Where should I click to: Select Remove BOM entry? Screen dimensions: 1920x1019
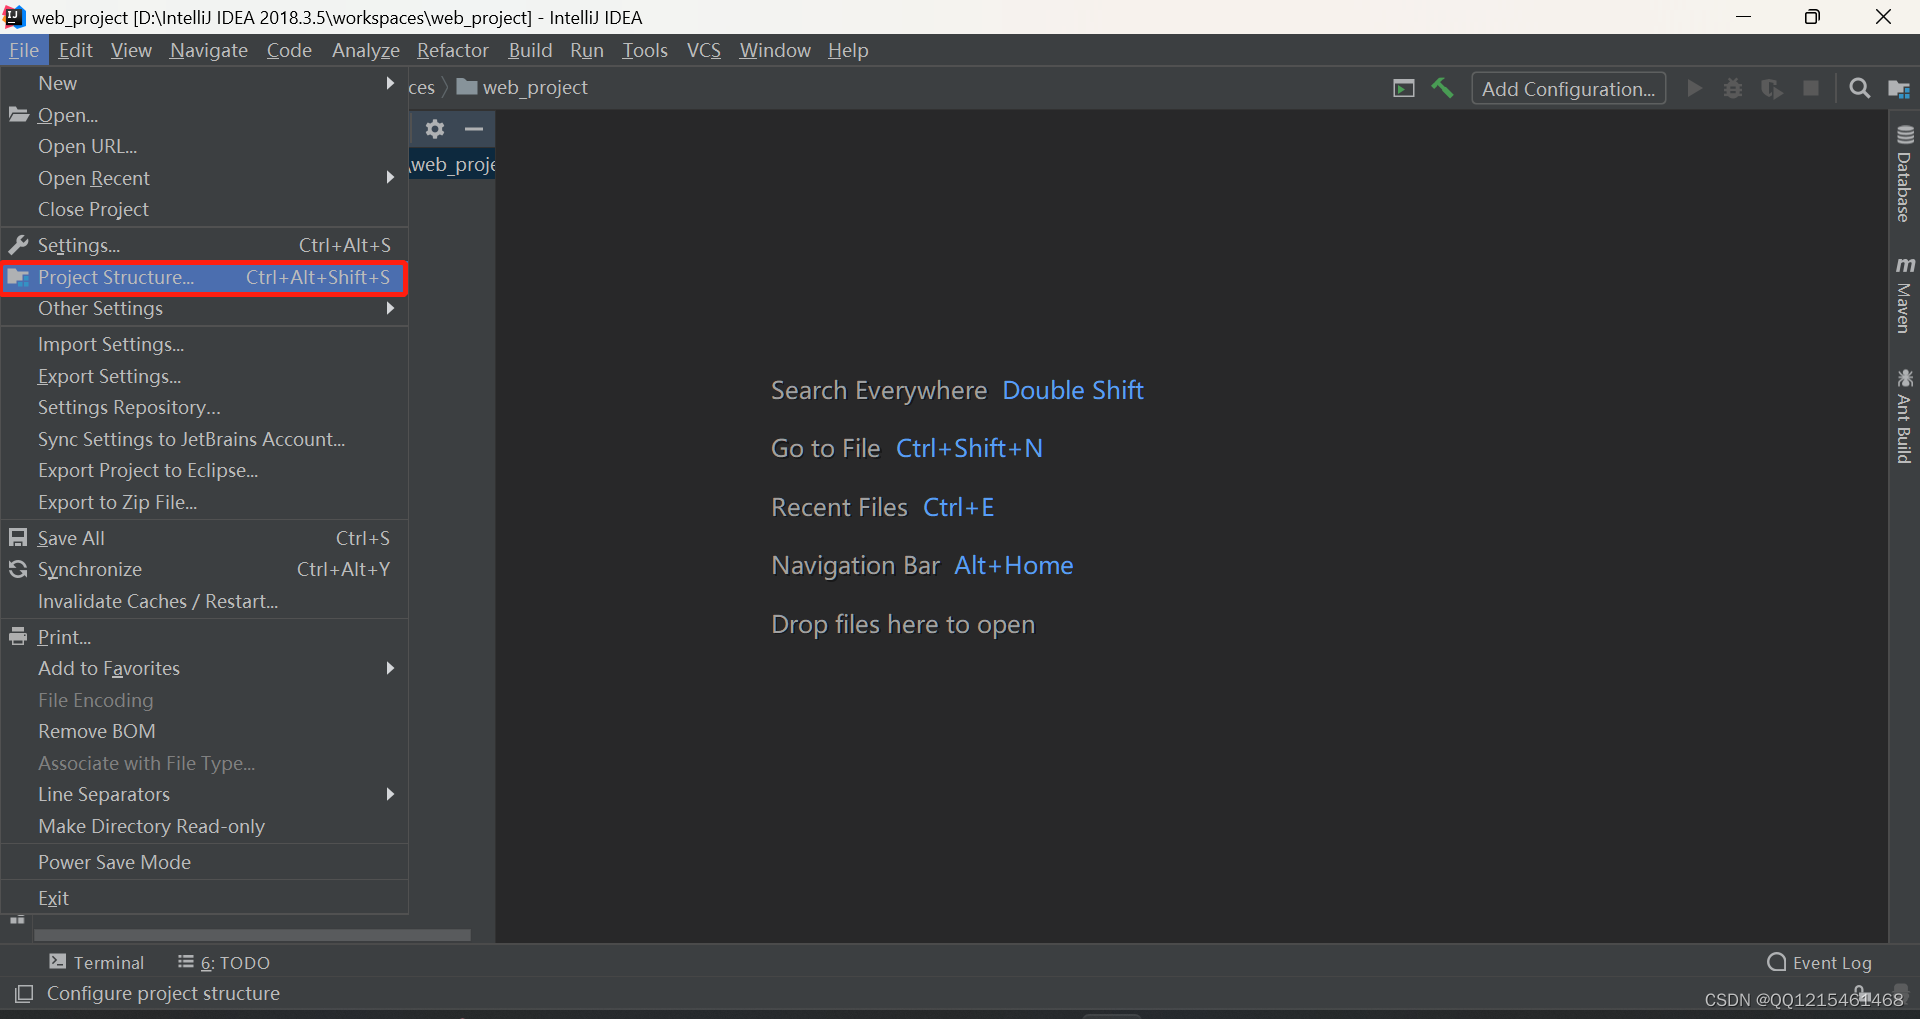tap(204, 731)
